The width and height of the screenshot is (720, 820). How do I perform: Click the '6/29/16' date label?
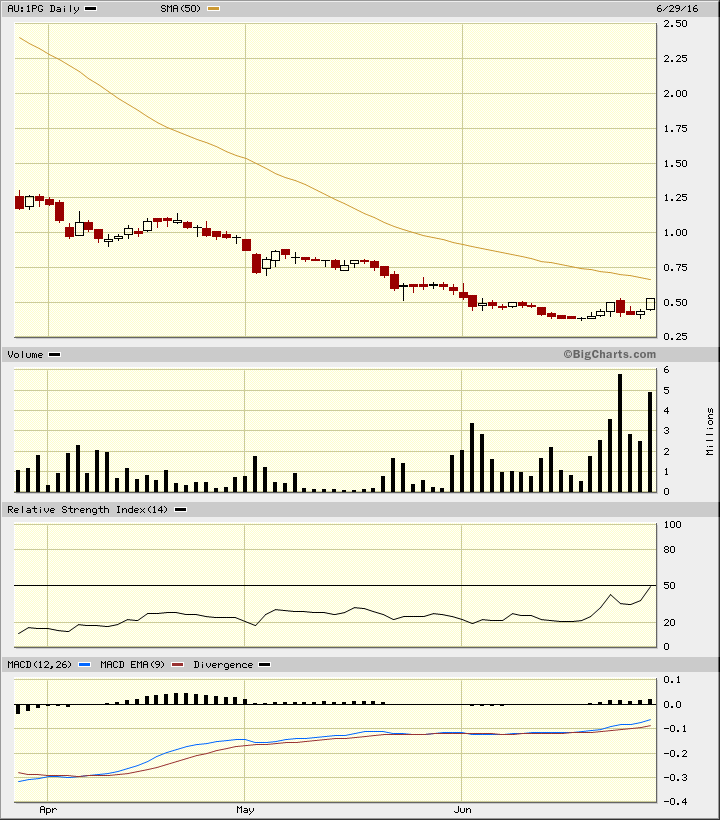click(x=677, y=8)
